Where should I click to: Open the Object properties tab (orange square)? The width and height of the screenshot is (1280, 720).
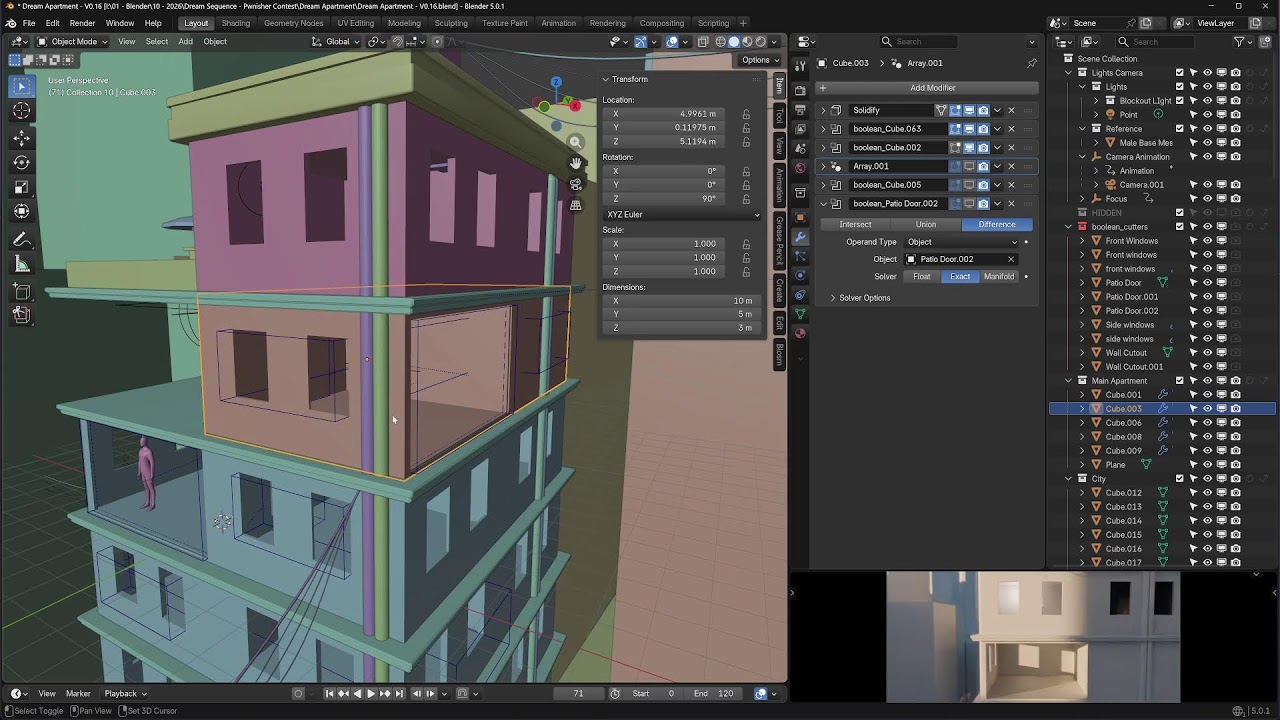[x=800, y=218]
